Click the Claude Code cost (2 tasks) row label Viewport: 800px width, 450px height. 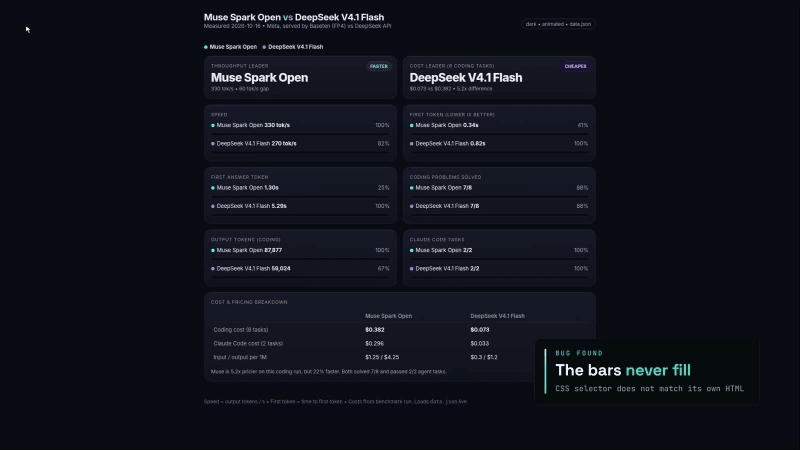click(248, 343)
